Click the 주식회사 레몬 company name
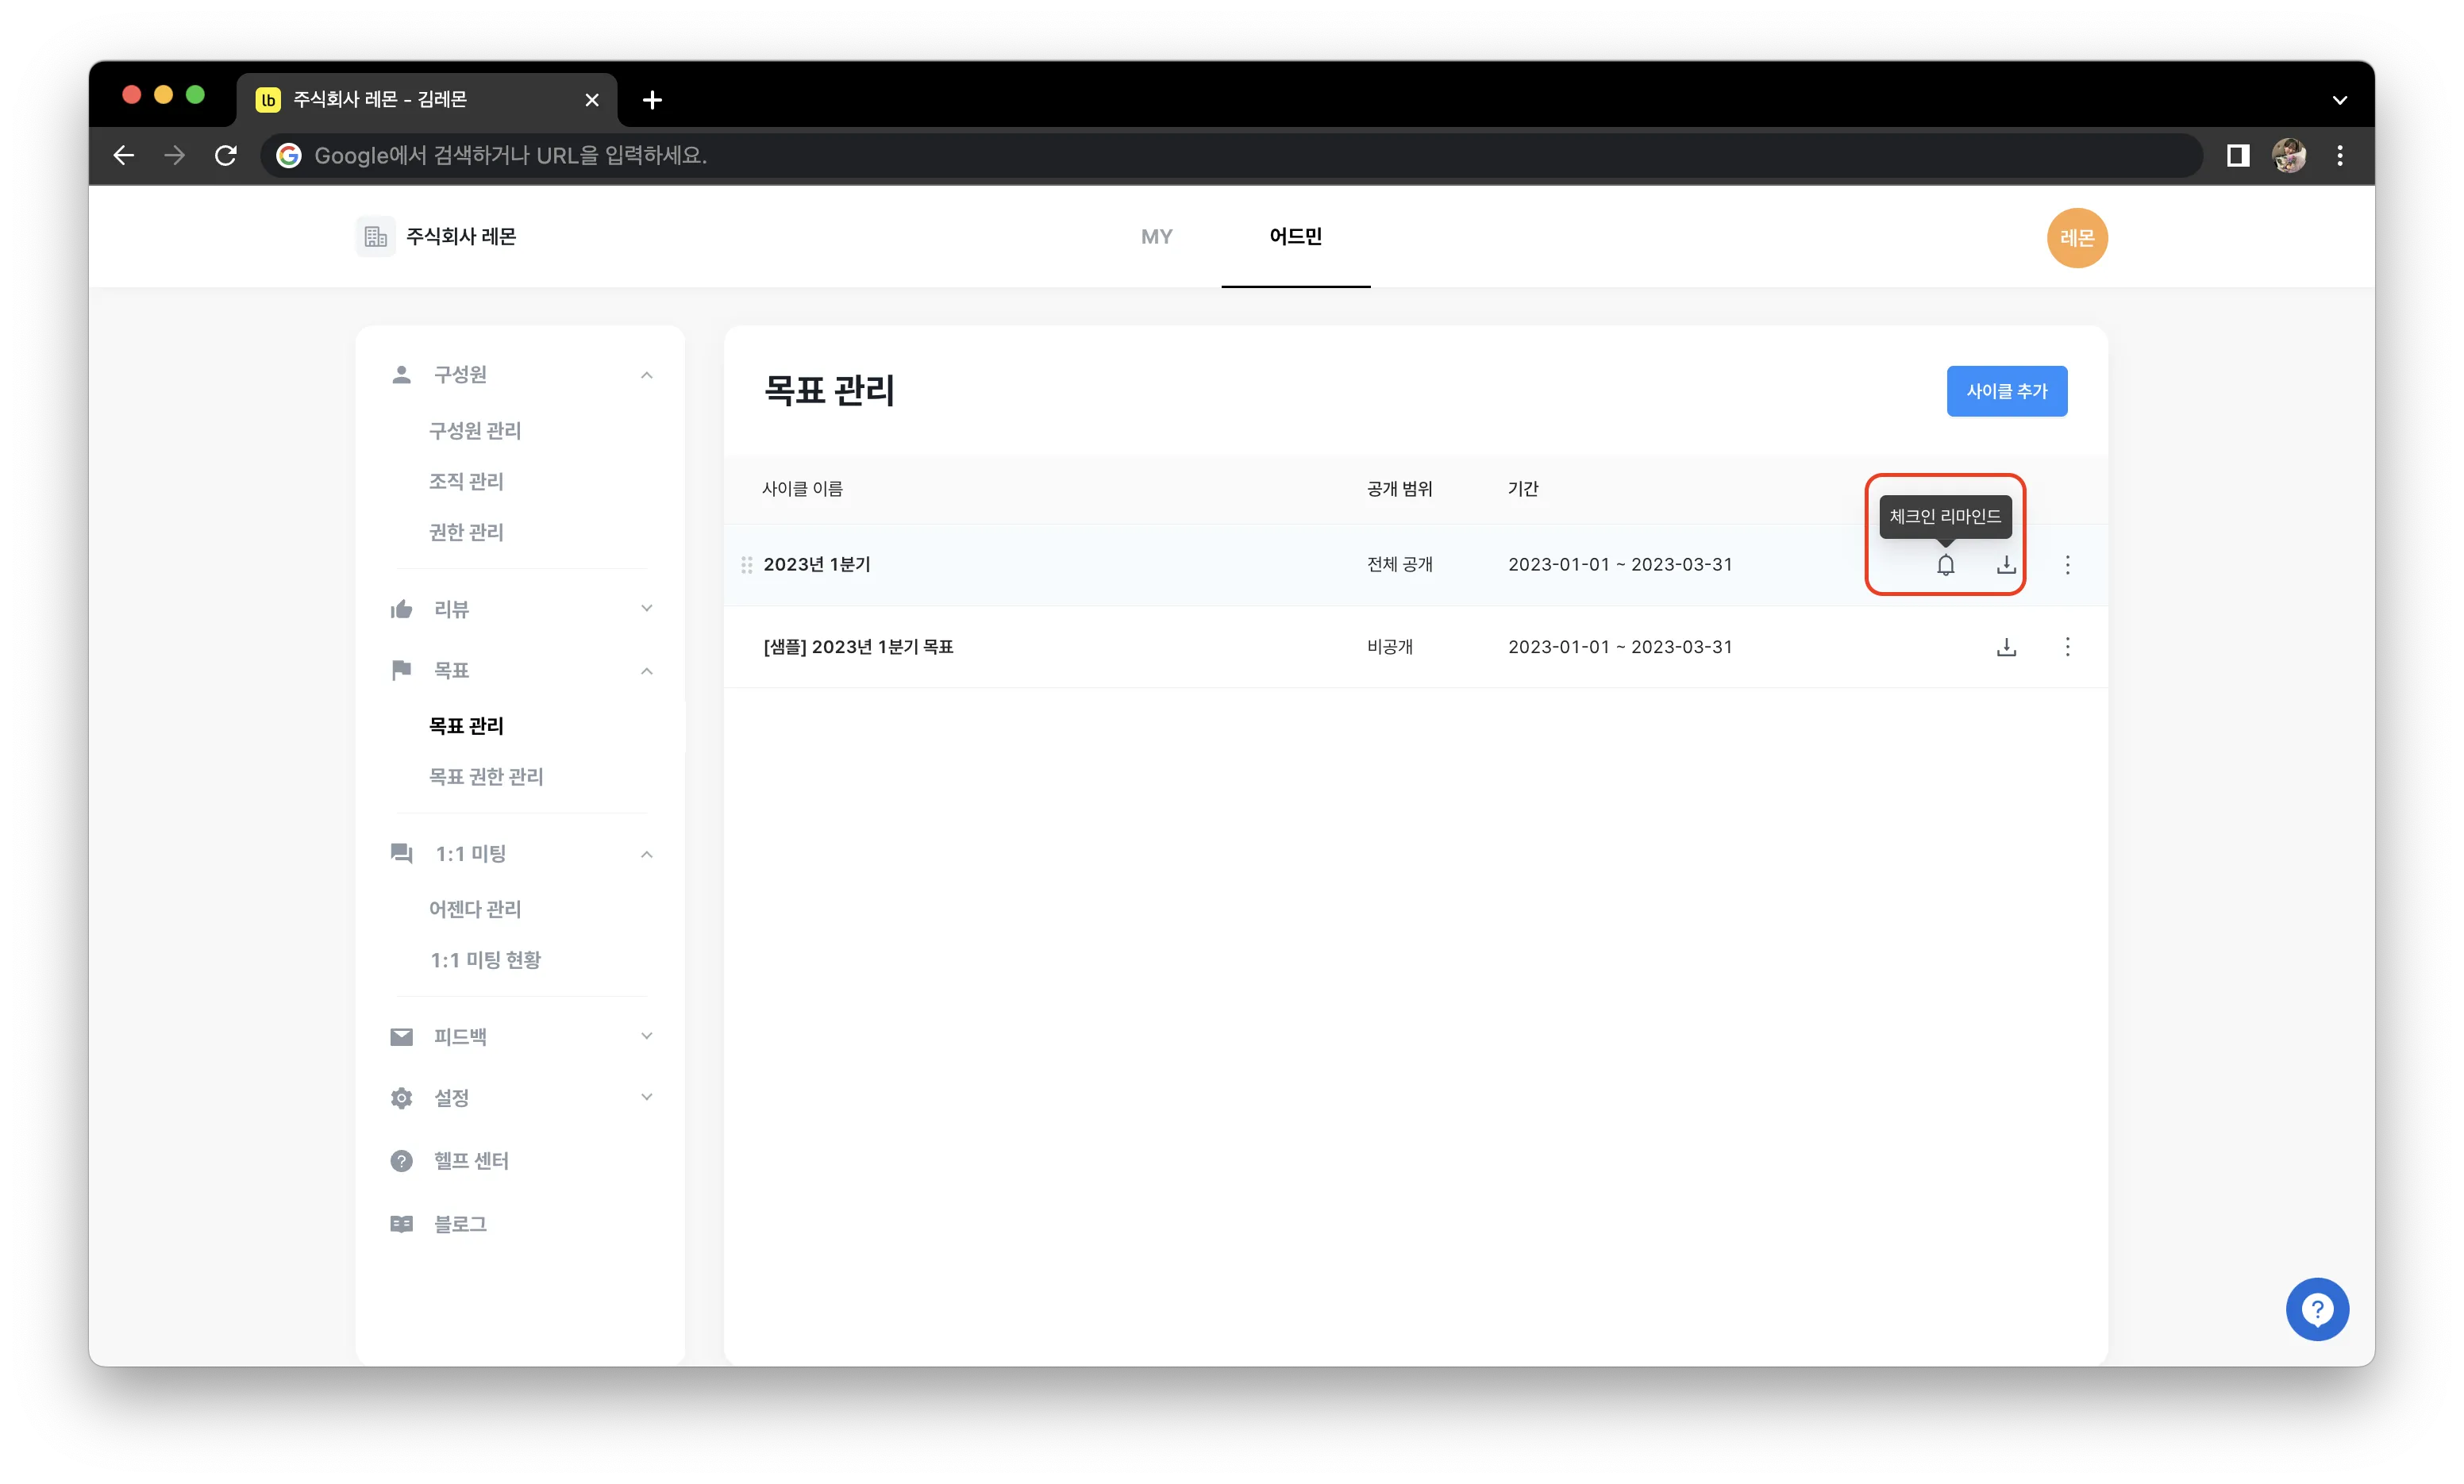The image size is (2464, 1484). point(461,237)
